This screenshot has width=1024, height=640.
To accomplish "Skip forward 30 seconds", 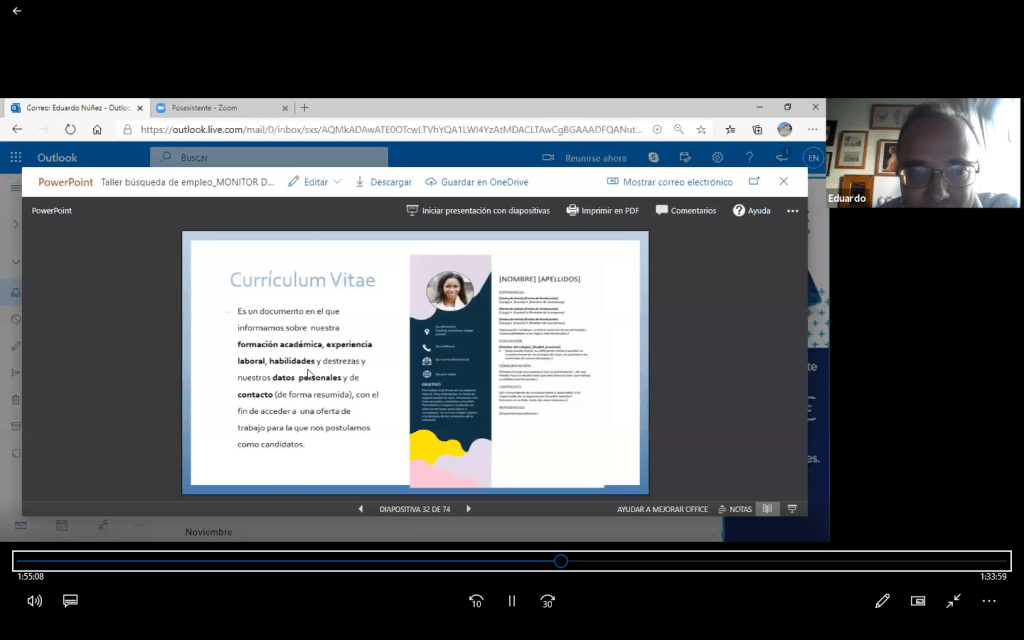I will coord(547,601).
